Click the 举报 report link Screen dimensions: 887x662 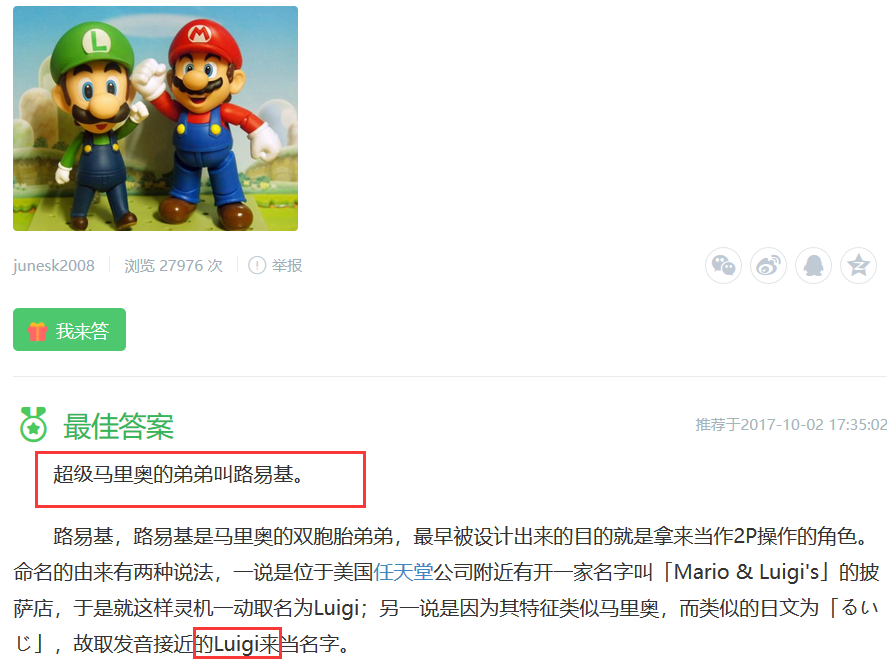[287, 265]
